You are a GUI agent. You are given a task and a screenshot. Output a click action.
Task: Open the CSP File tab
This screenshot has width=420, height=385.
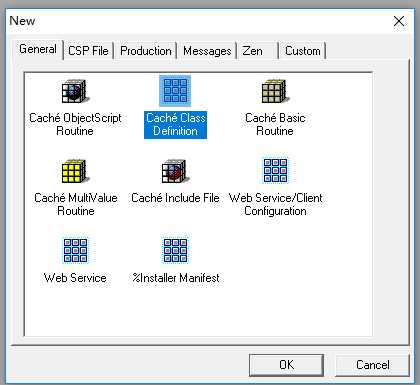[x=88, y=51]
